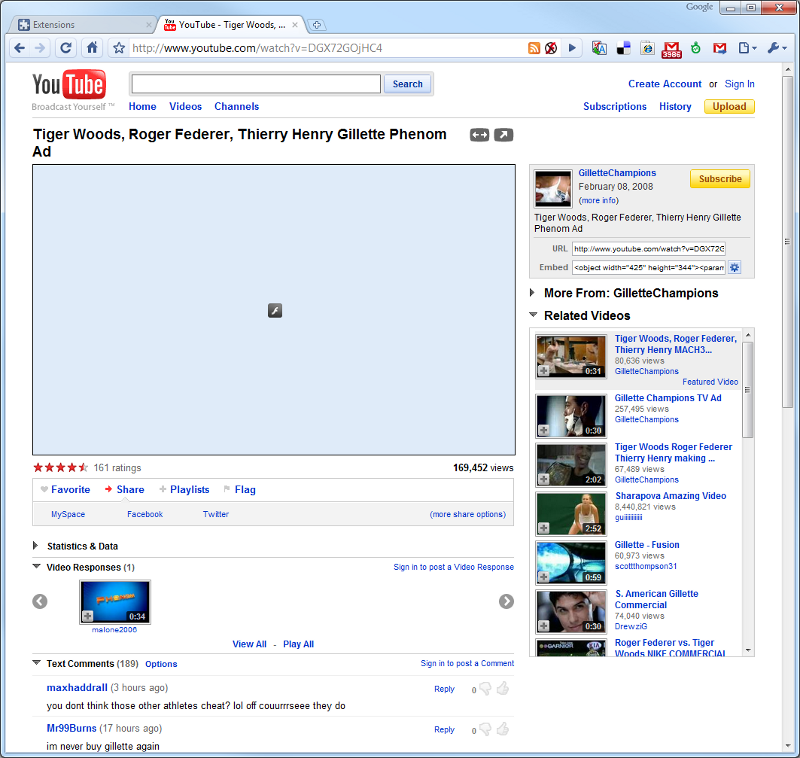Switch to the Extensions tab
This screenshot has height=758, width=800.
[x=84, y=24]
